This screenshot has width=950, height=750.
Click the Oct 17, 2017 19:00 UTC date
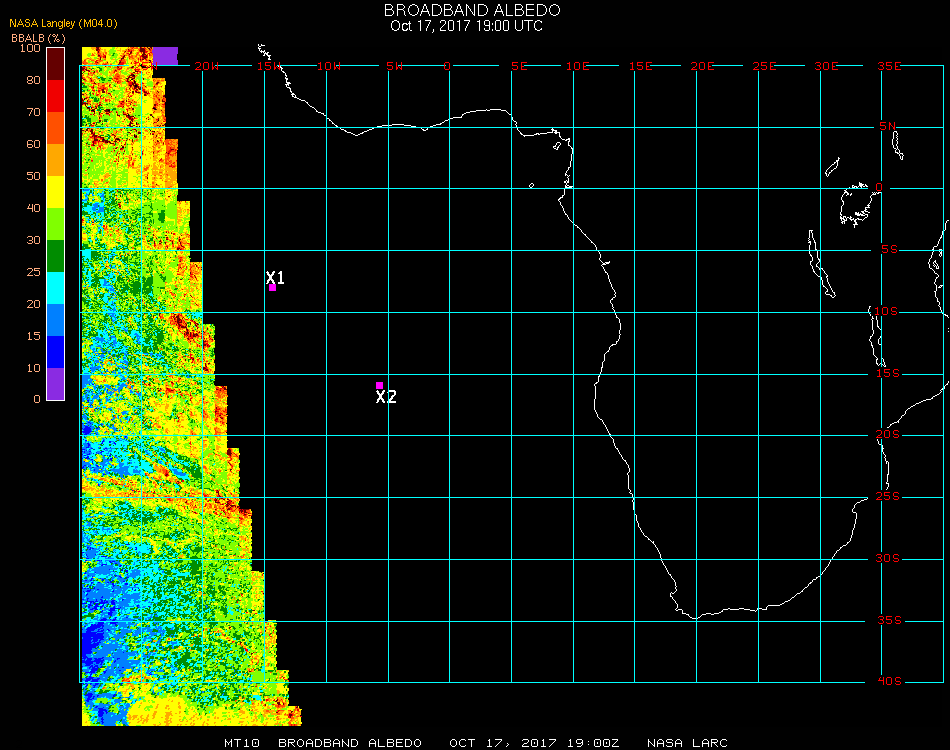coord(466,26)
